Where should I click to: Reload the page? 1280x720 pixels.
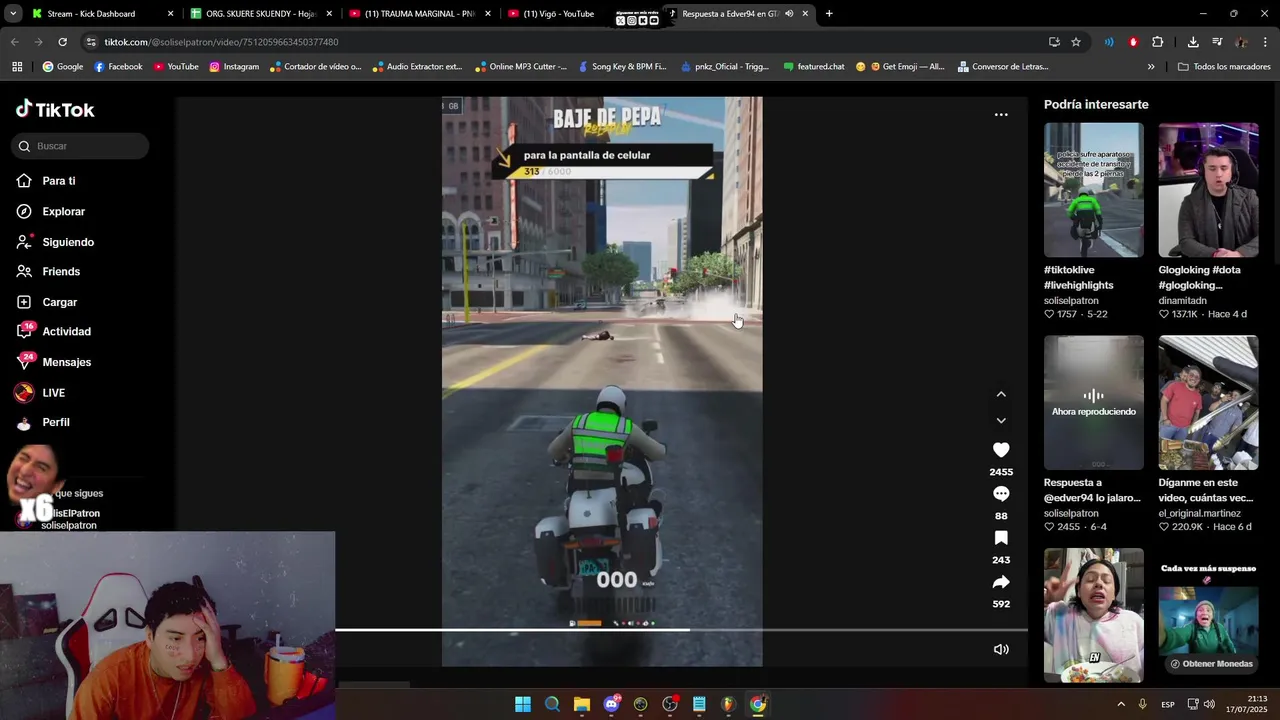coord(62,42)
